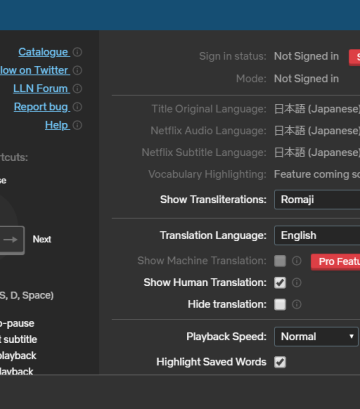Viewport: 360px width, 409px height.
Task: Click the Netflix Subtitle Language value Japanese
Action: 317,152
